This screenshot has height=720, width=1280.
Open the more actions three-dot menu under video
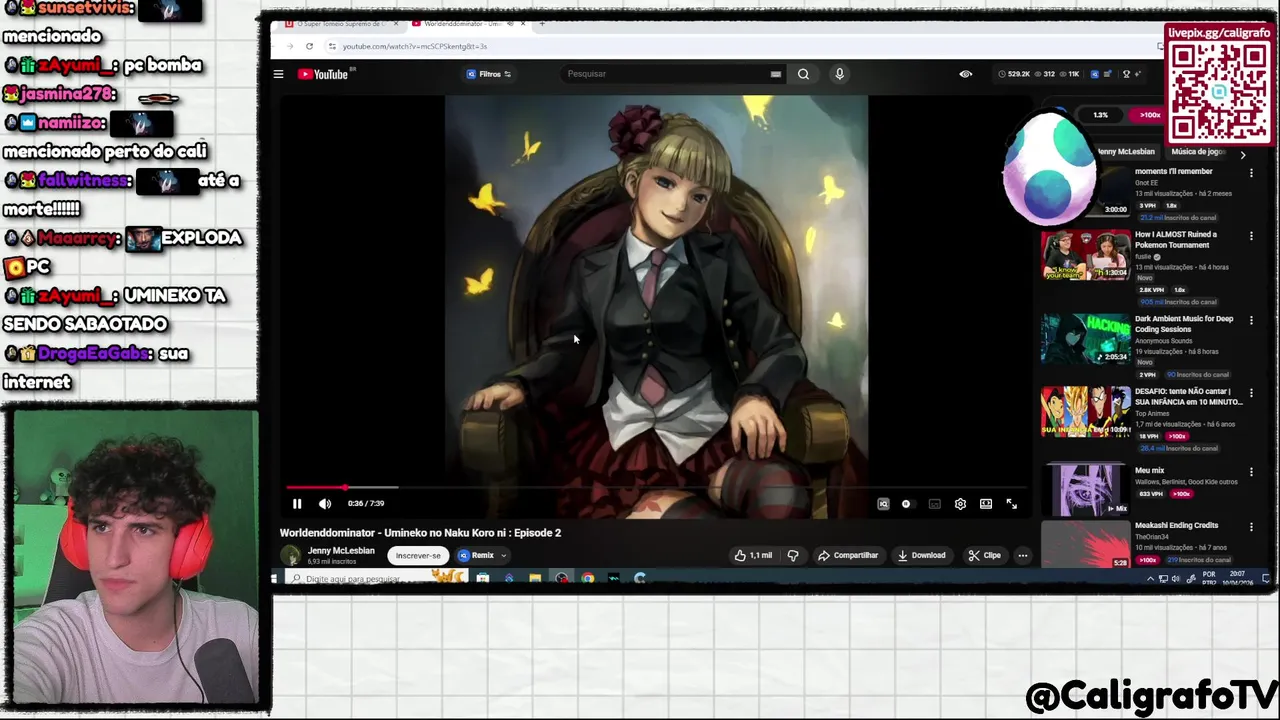tap(1022, 556)
